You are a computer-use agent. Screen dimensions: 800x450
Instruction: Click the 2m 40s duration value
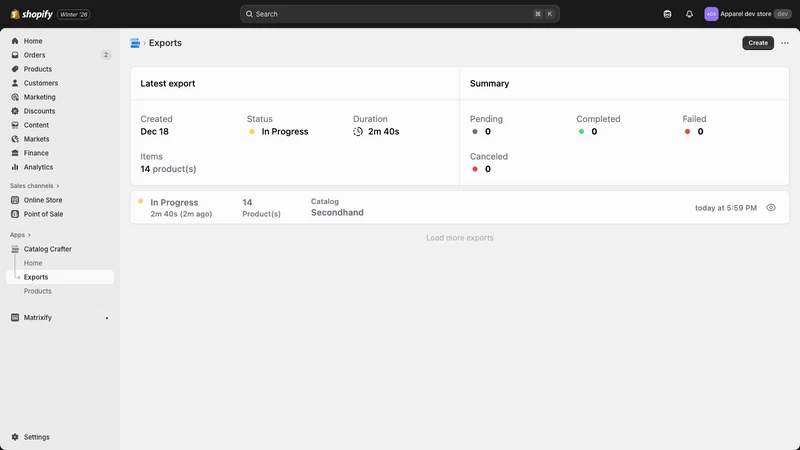(x=384, y=132)
